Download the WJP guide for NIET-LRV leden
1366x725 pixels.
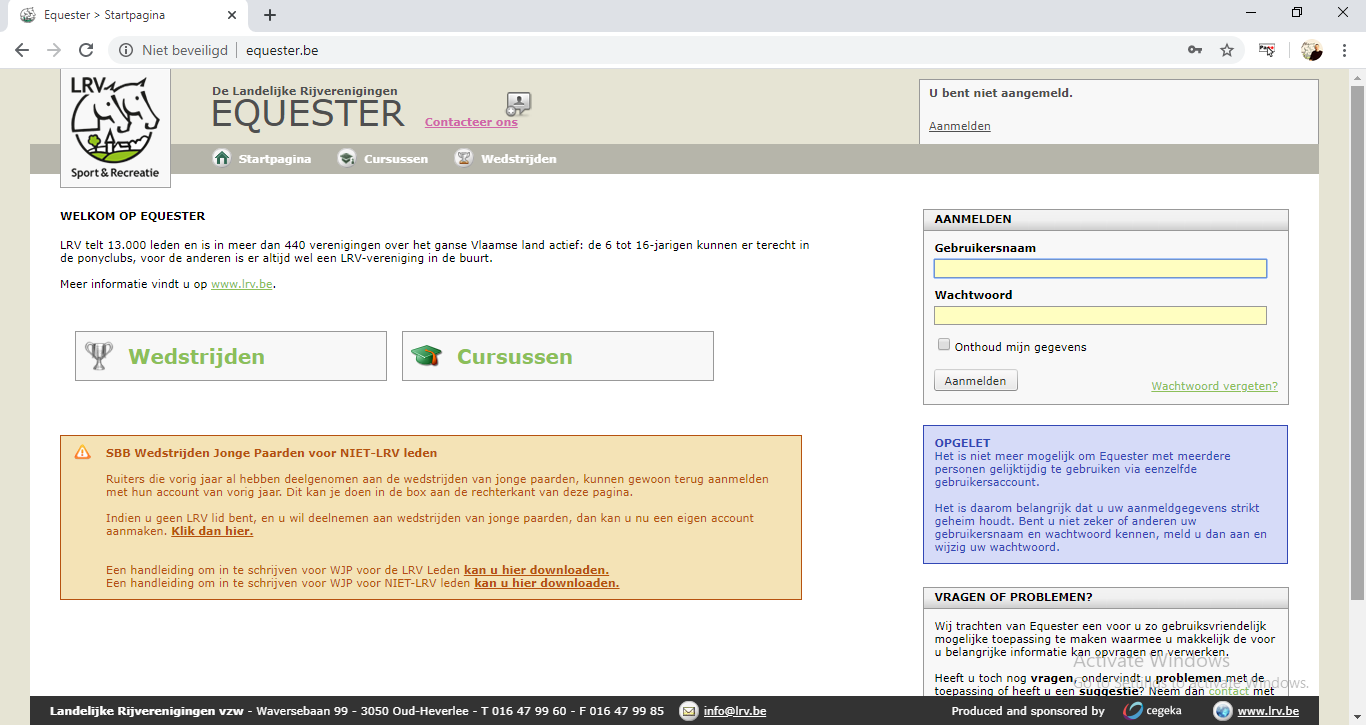click(x=547, y=583)
